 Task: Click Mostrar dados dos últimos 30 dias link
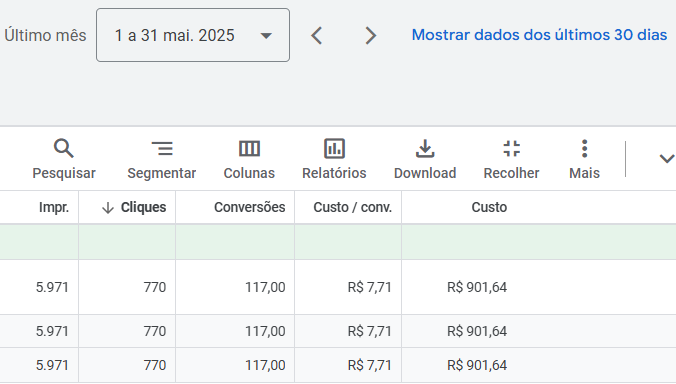point(539,35)
